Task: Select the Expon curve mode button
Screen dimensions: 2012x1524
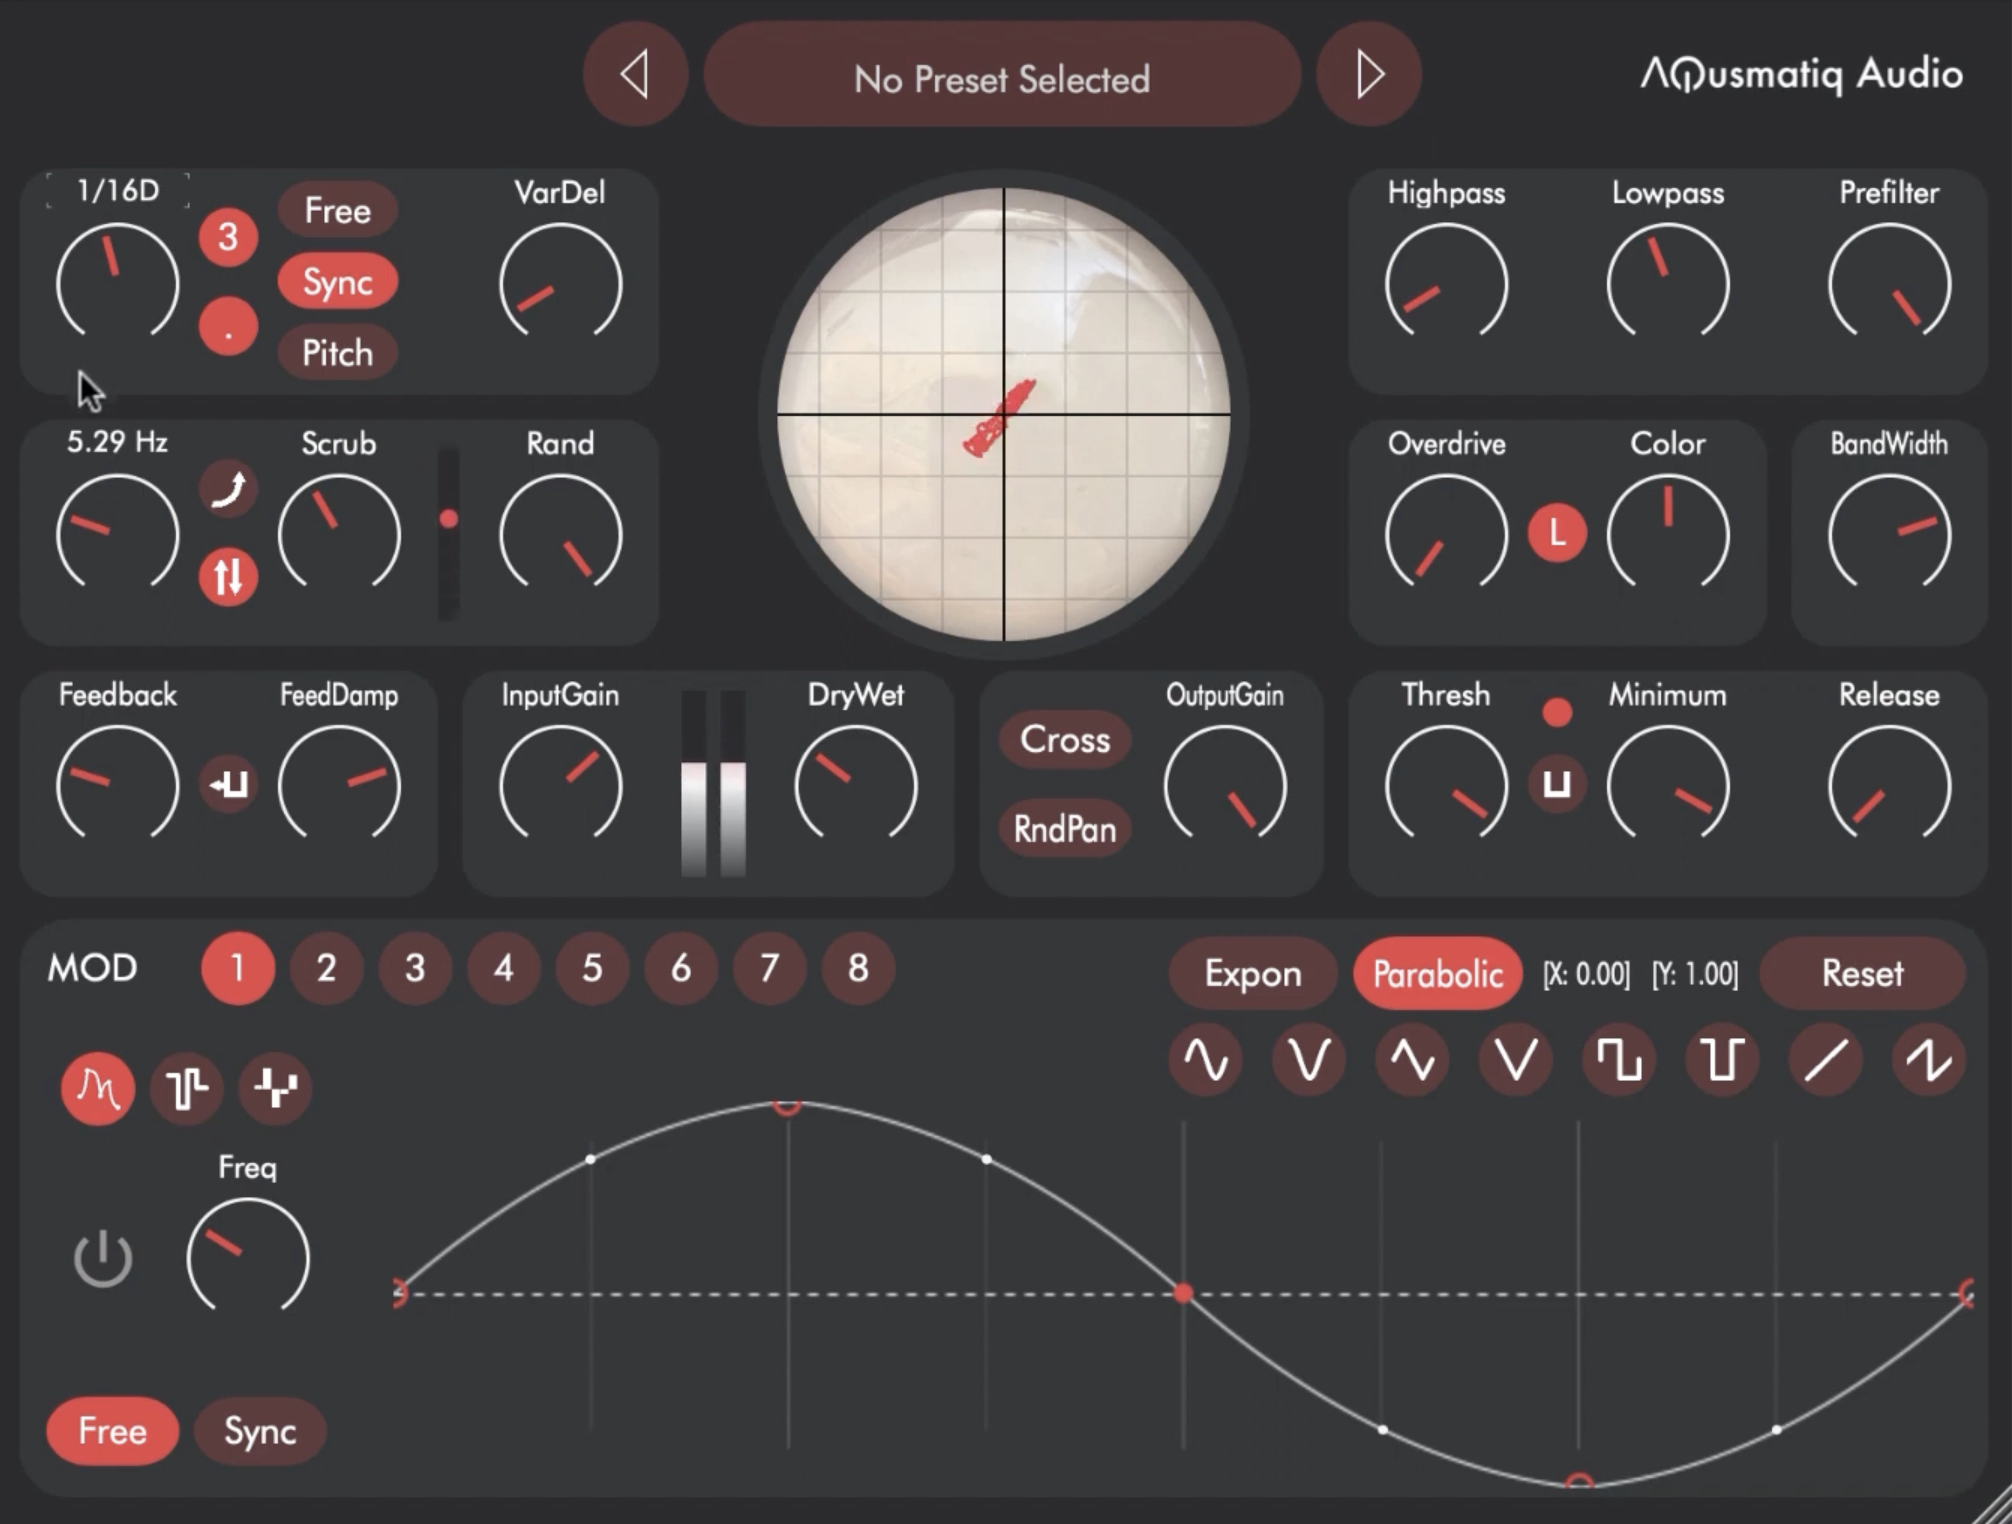Action: (1252, 973)
